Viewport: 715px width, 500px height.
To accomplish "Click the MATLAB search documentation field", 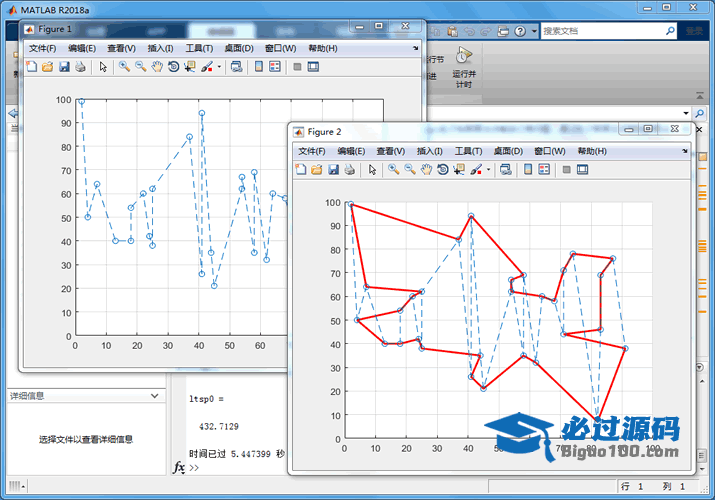I will [603, 31].
